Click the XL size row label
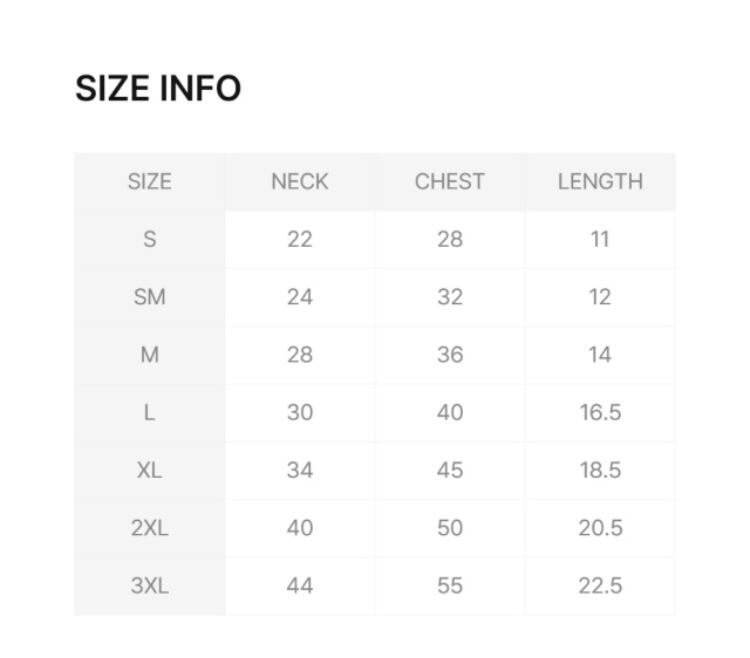Screen dimensions: 750x658 click(x=150, y=470)
